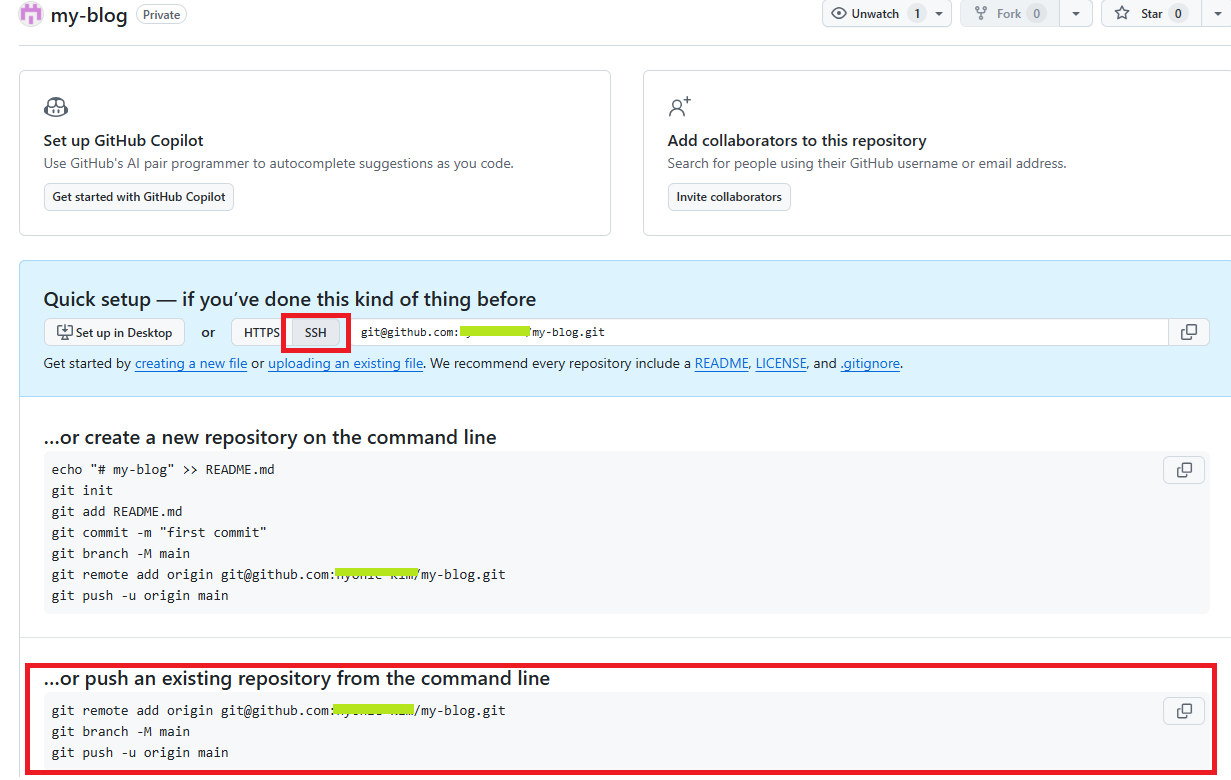The image size is (1231, 780).
Task: Click the Quick setup heading text
Action: [290, 299]
